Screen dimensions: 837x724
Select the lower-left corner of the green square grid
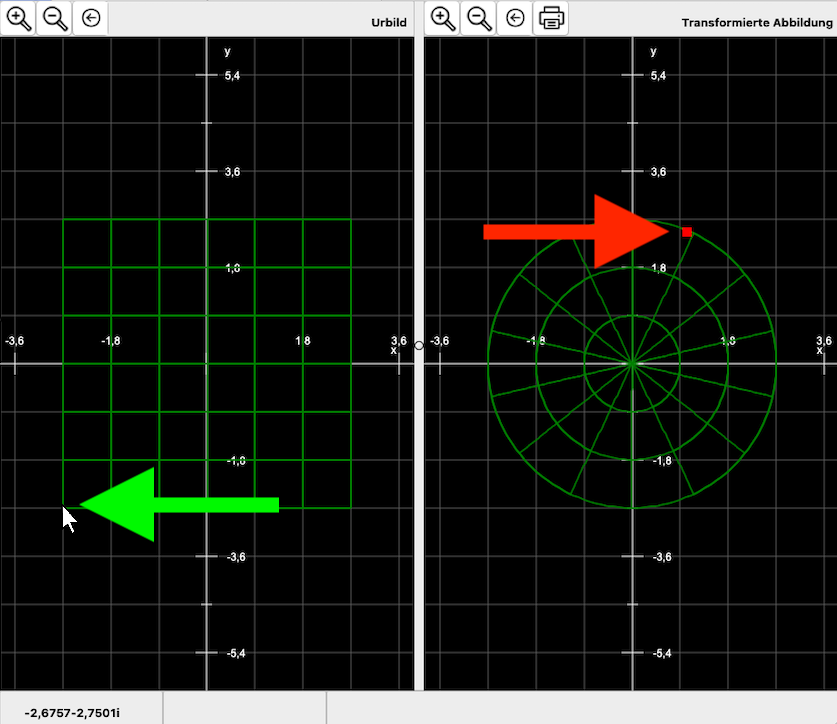(64, 508)
